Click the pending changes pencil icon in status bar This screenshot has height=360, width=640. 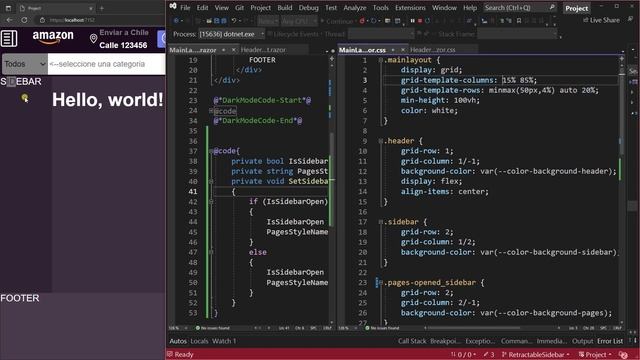point(489,355)
